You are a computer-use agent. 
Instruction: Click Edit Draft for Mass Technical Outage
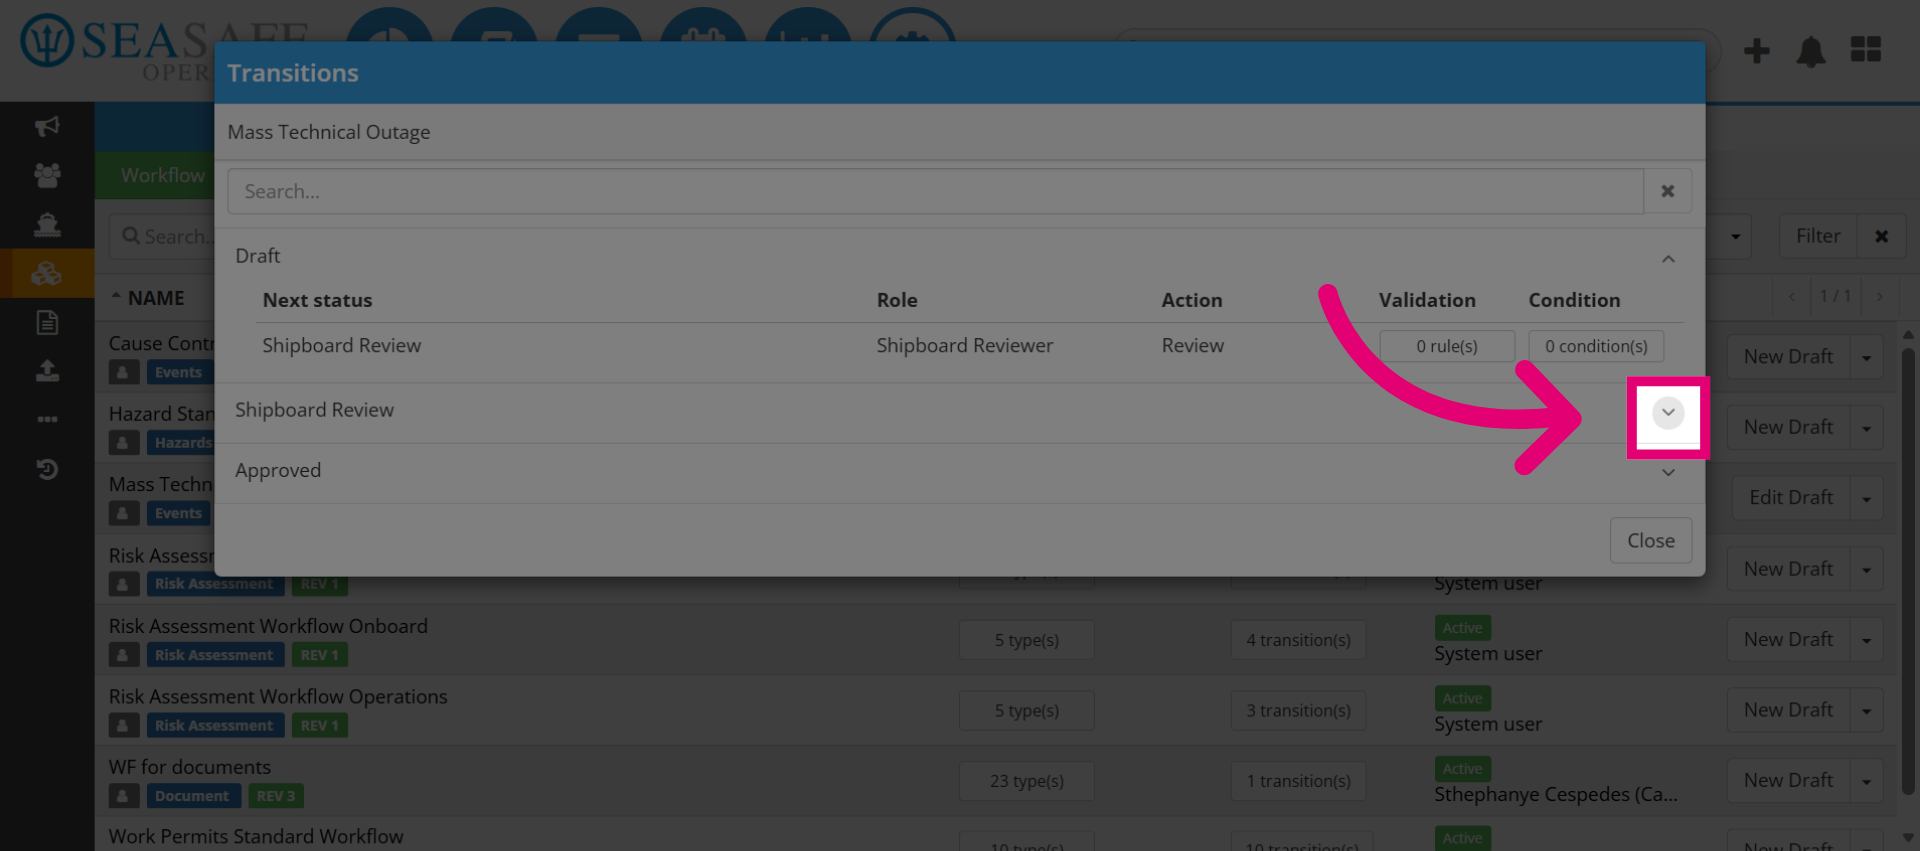pyautogui.click(x=1790, y=498)
